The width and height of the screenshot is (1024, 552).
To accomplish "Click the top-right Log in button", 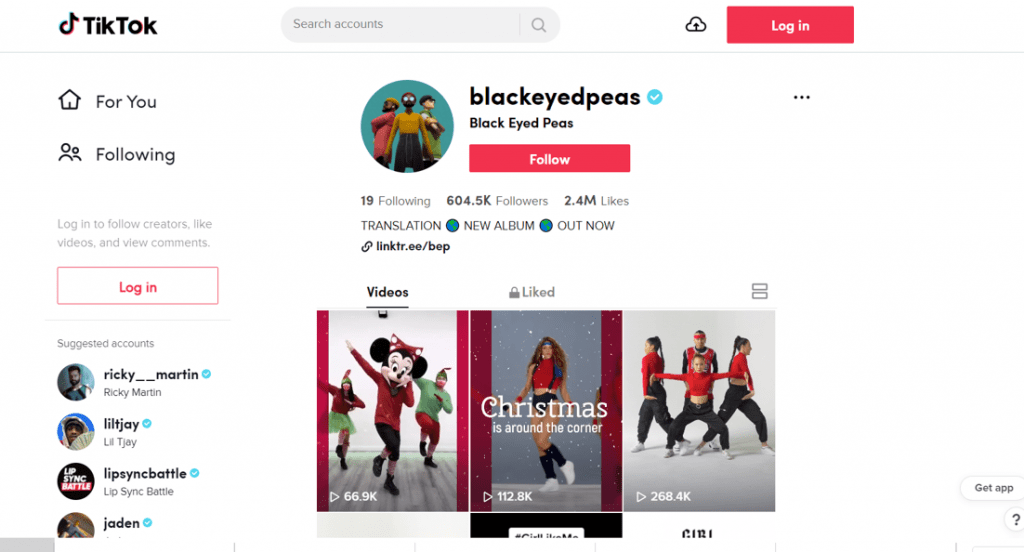I will click(x=790, y=25).
